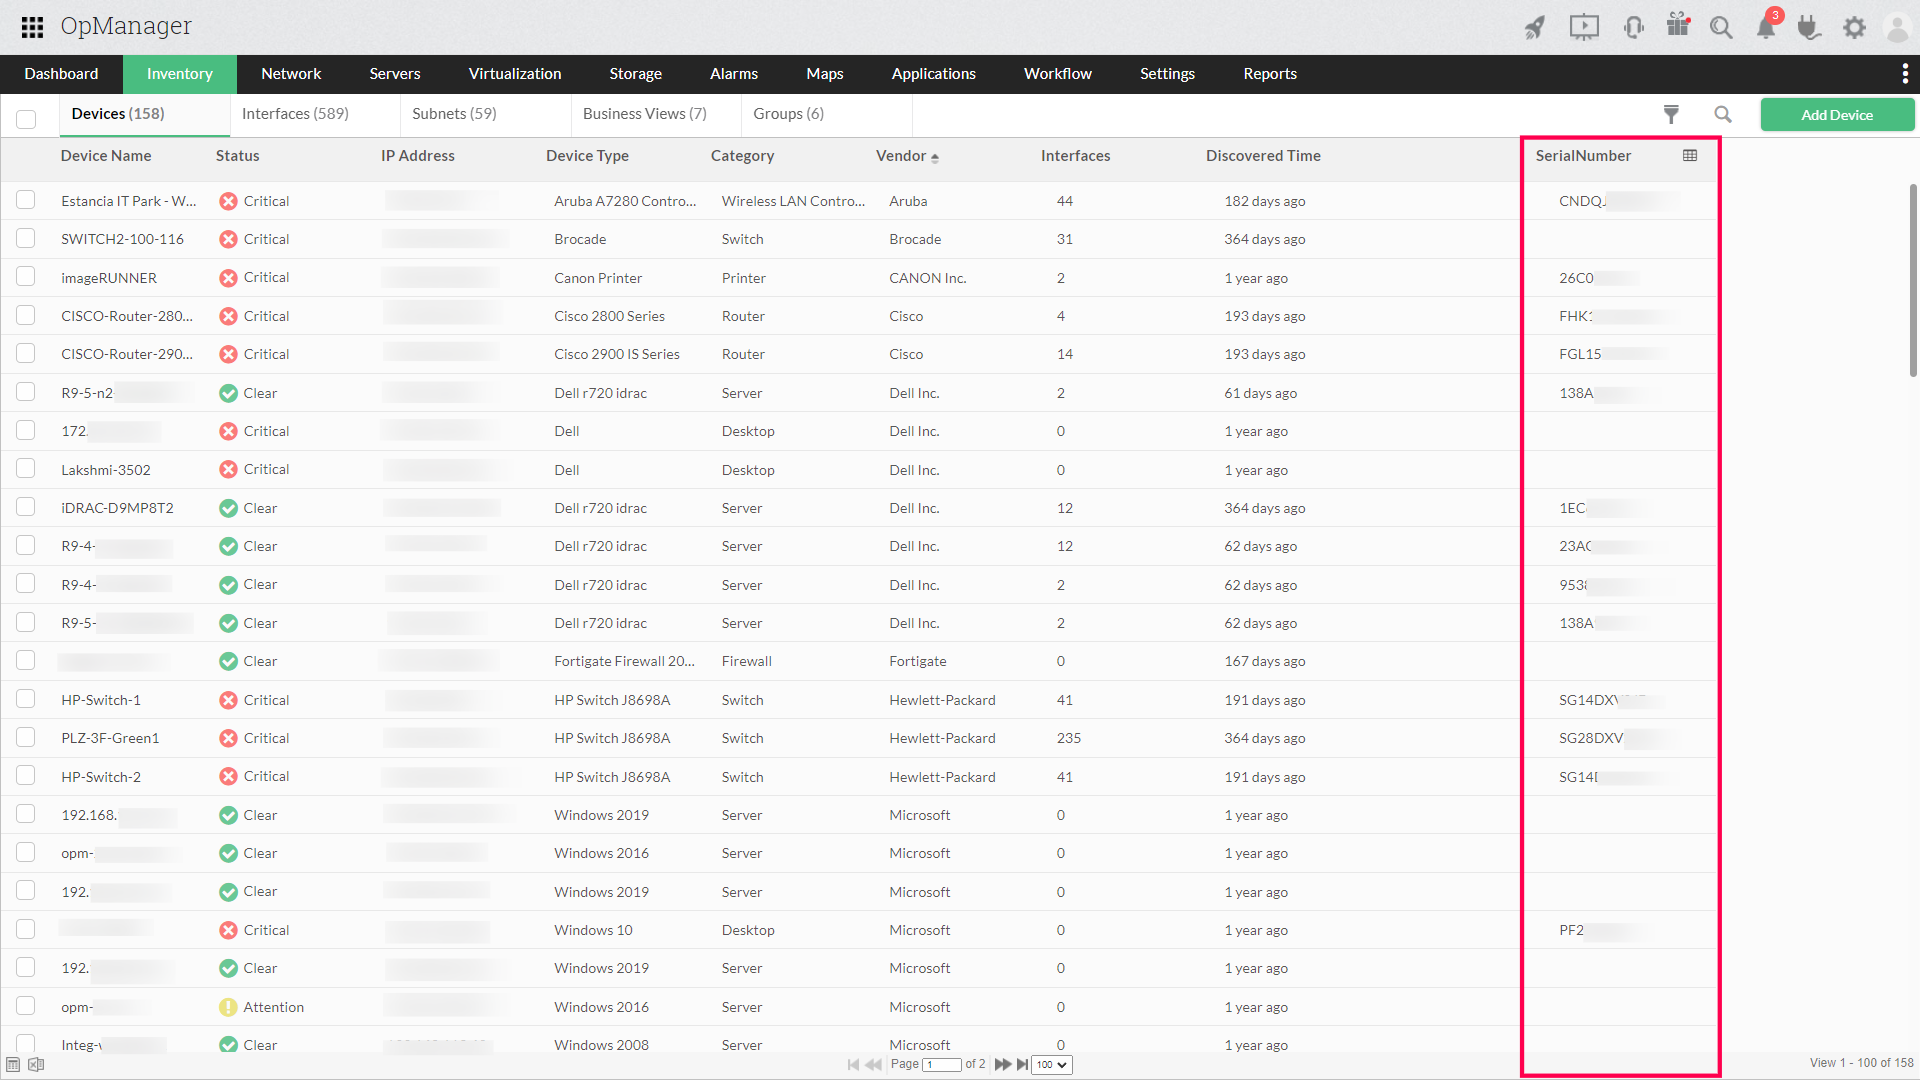This screenshot has width=1920, height=1080.
Task: Switch to Interfaces (589) tab
Action: [x=295, y=114]
